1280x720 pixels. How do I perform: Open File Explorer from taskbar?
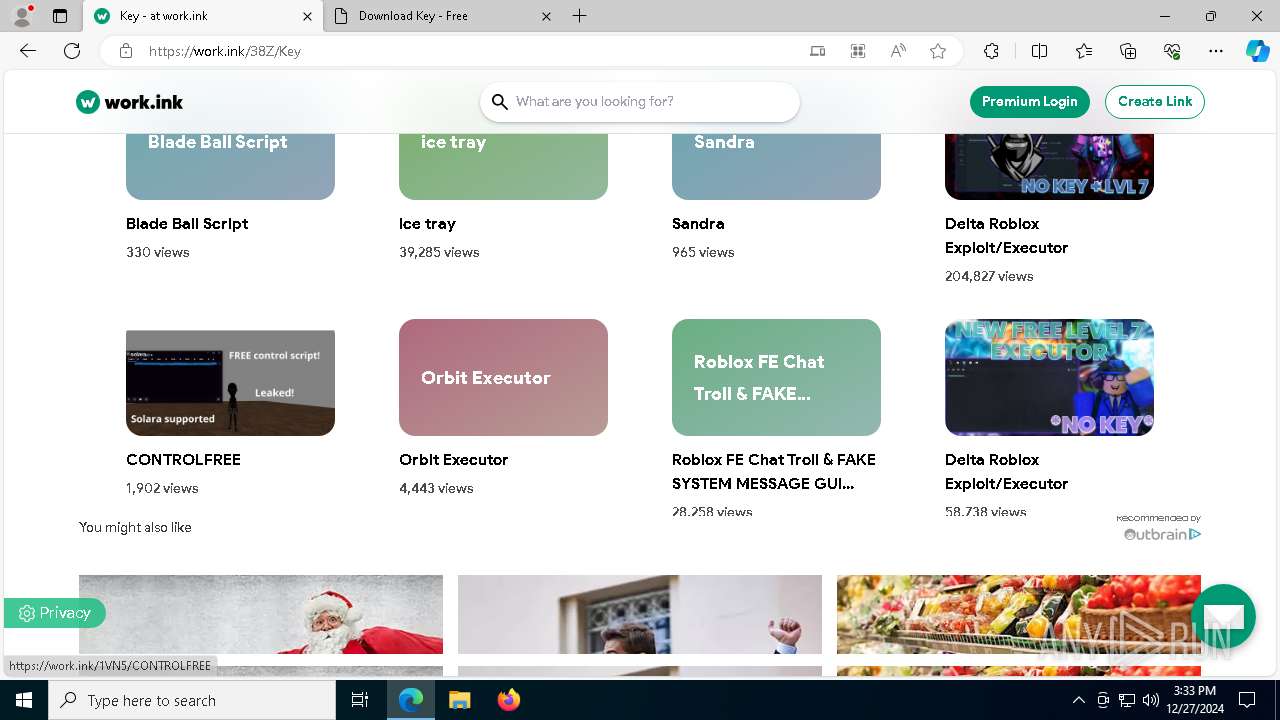pyautogui.click(x=459, y=700)
